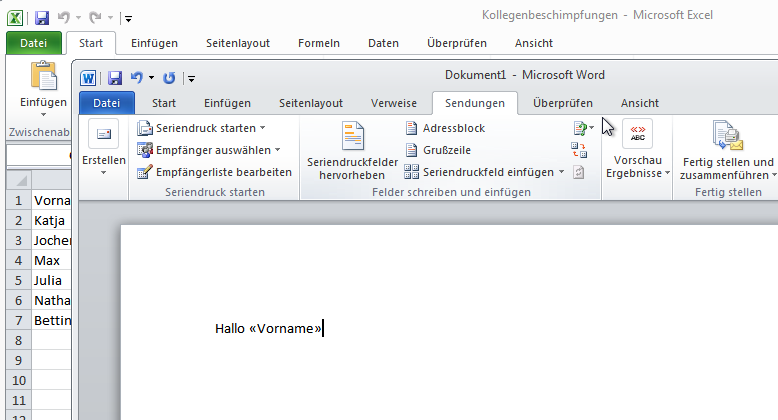778x420 pixels.
Task: Expand the Erstellen dropdown arrow
Action: point(103,173)
